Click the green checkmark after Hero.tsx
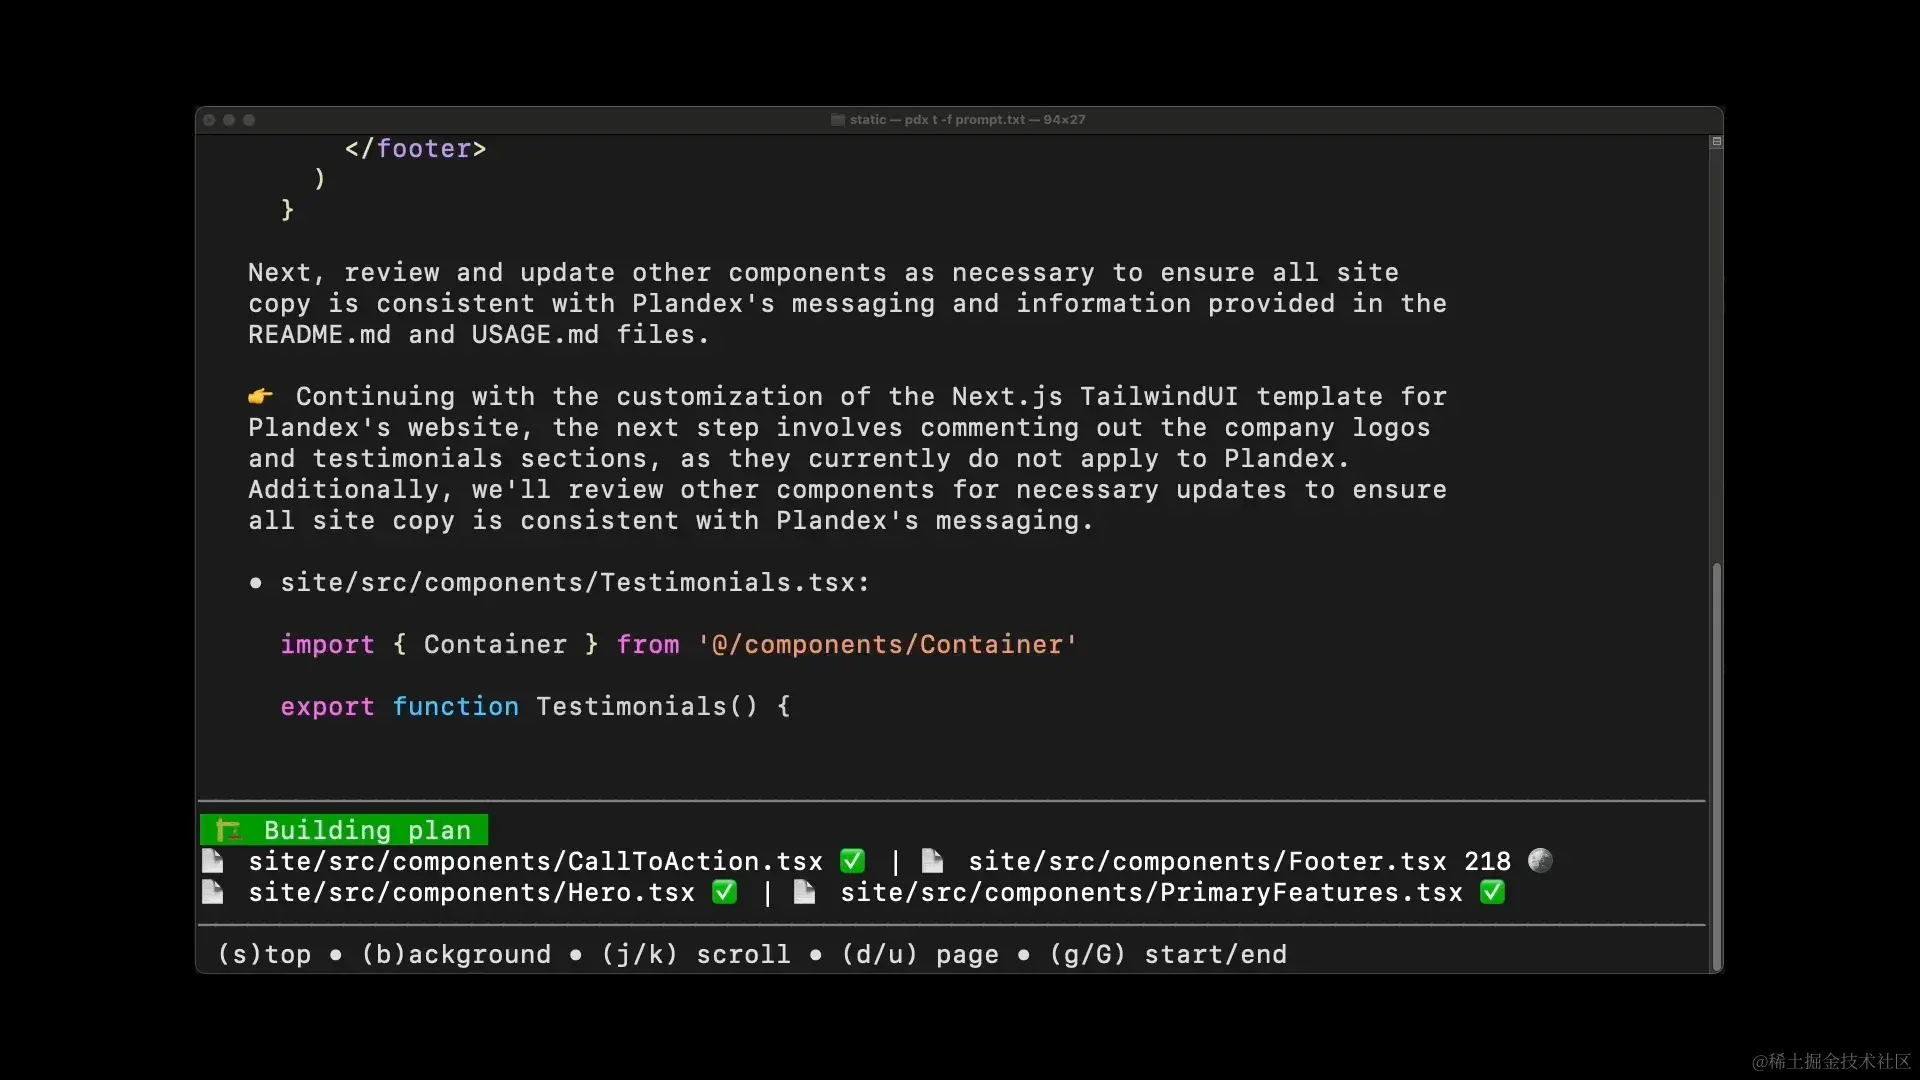 click(724, 892)
